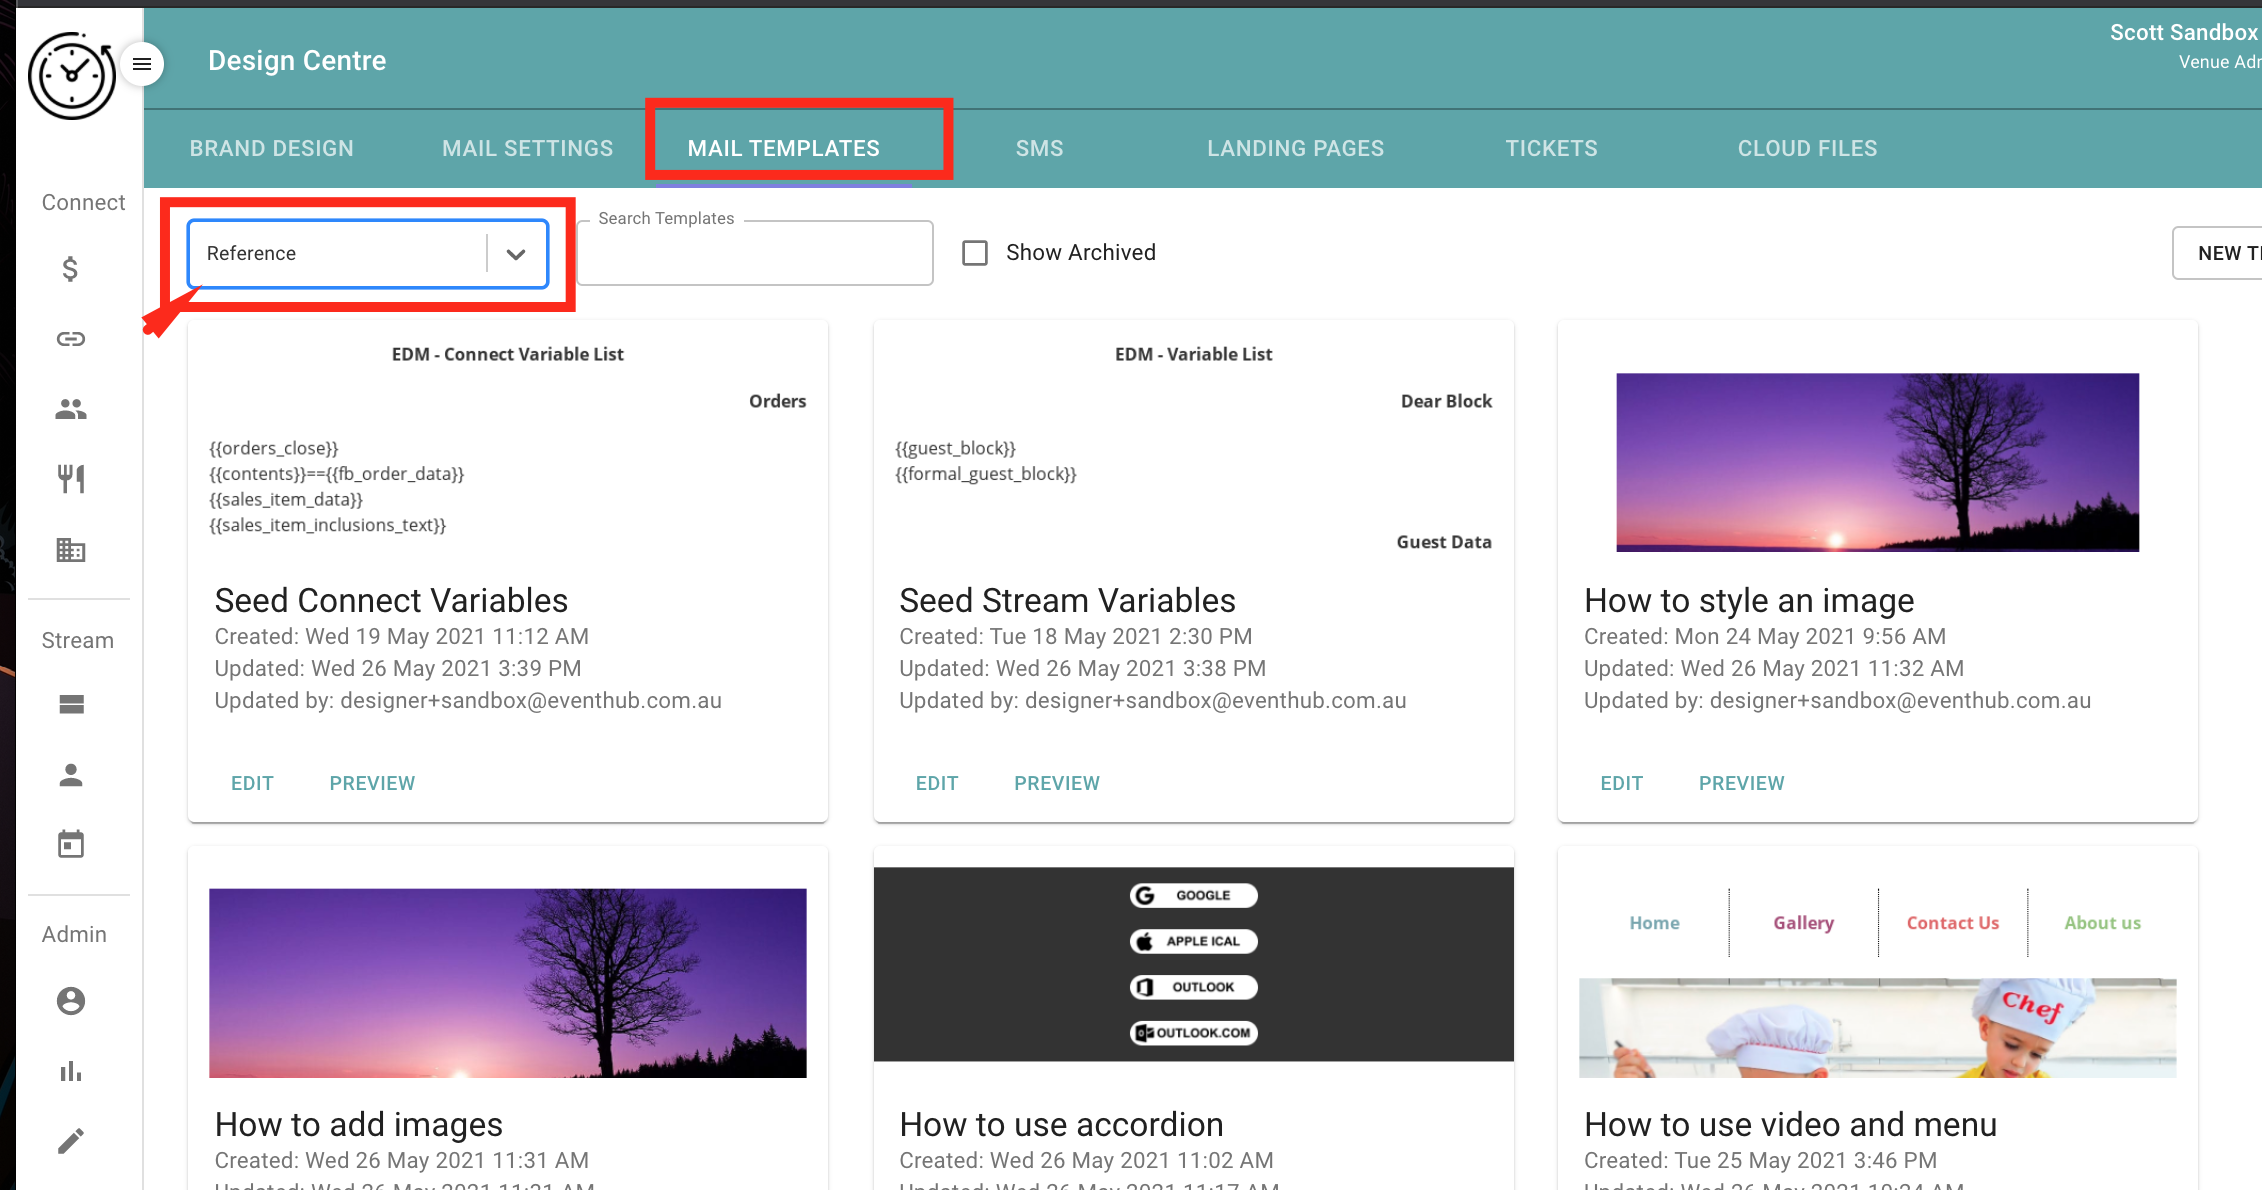Open the Landing Pages tab
2262x1190 pixels.
coord(1295,148)
